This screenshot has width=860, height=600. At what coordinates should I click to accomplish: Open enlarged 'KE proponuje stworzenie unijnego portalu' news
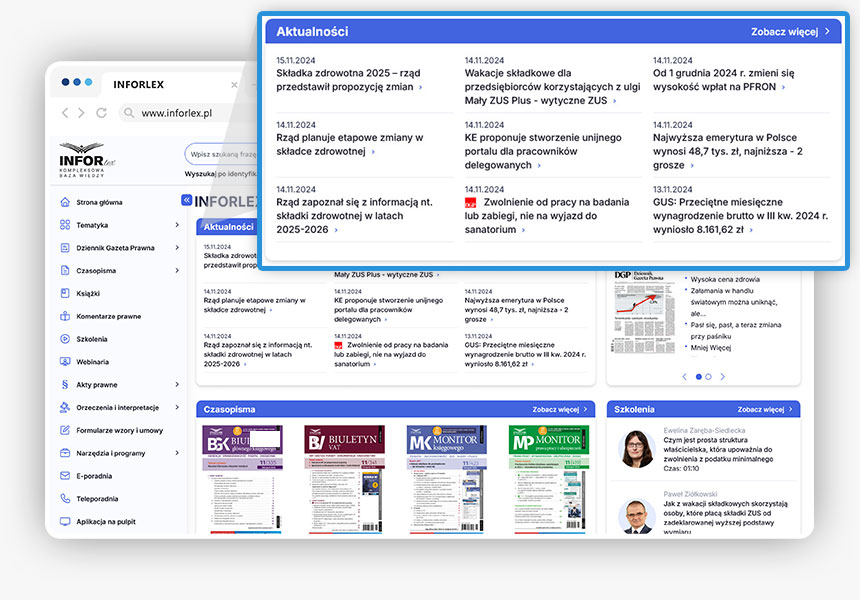[543, 151]
